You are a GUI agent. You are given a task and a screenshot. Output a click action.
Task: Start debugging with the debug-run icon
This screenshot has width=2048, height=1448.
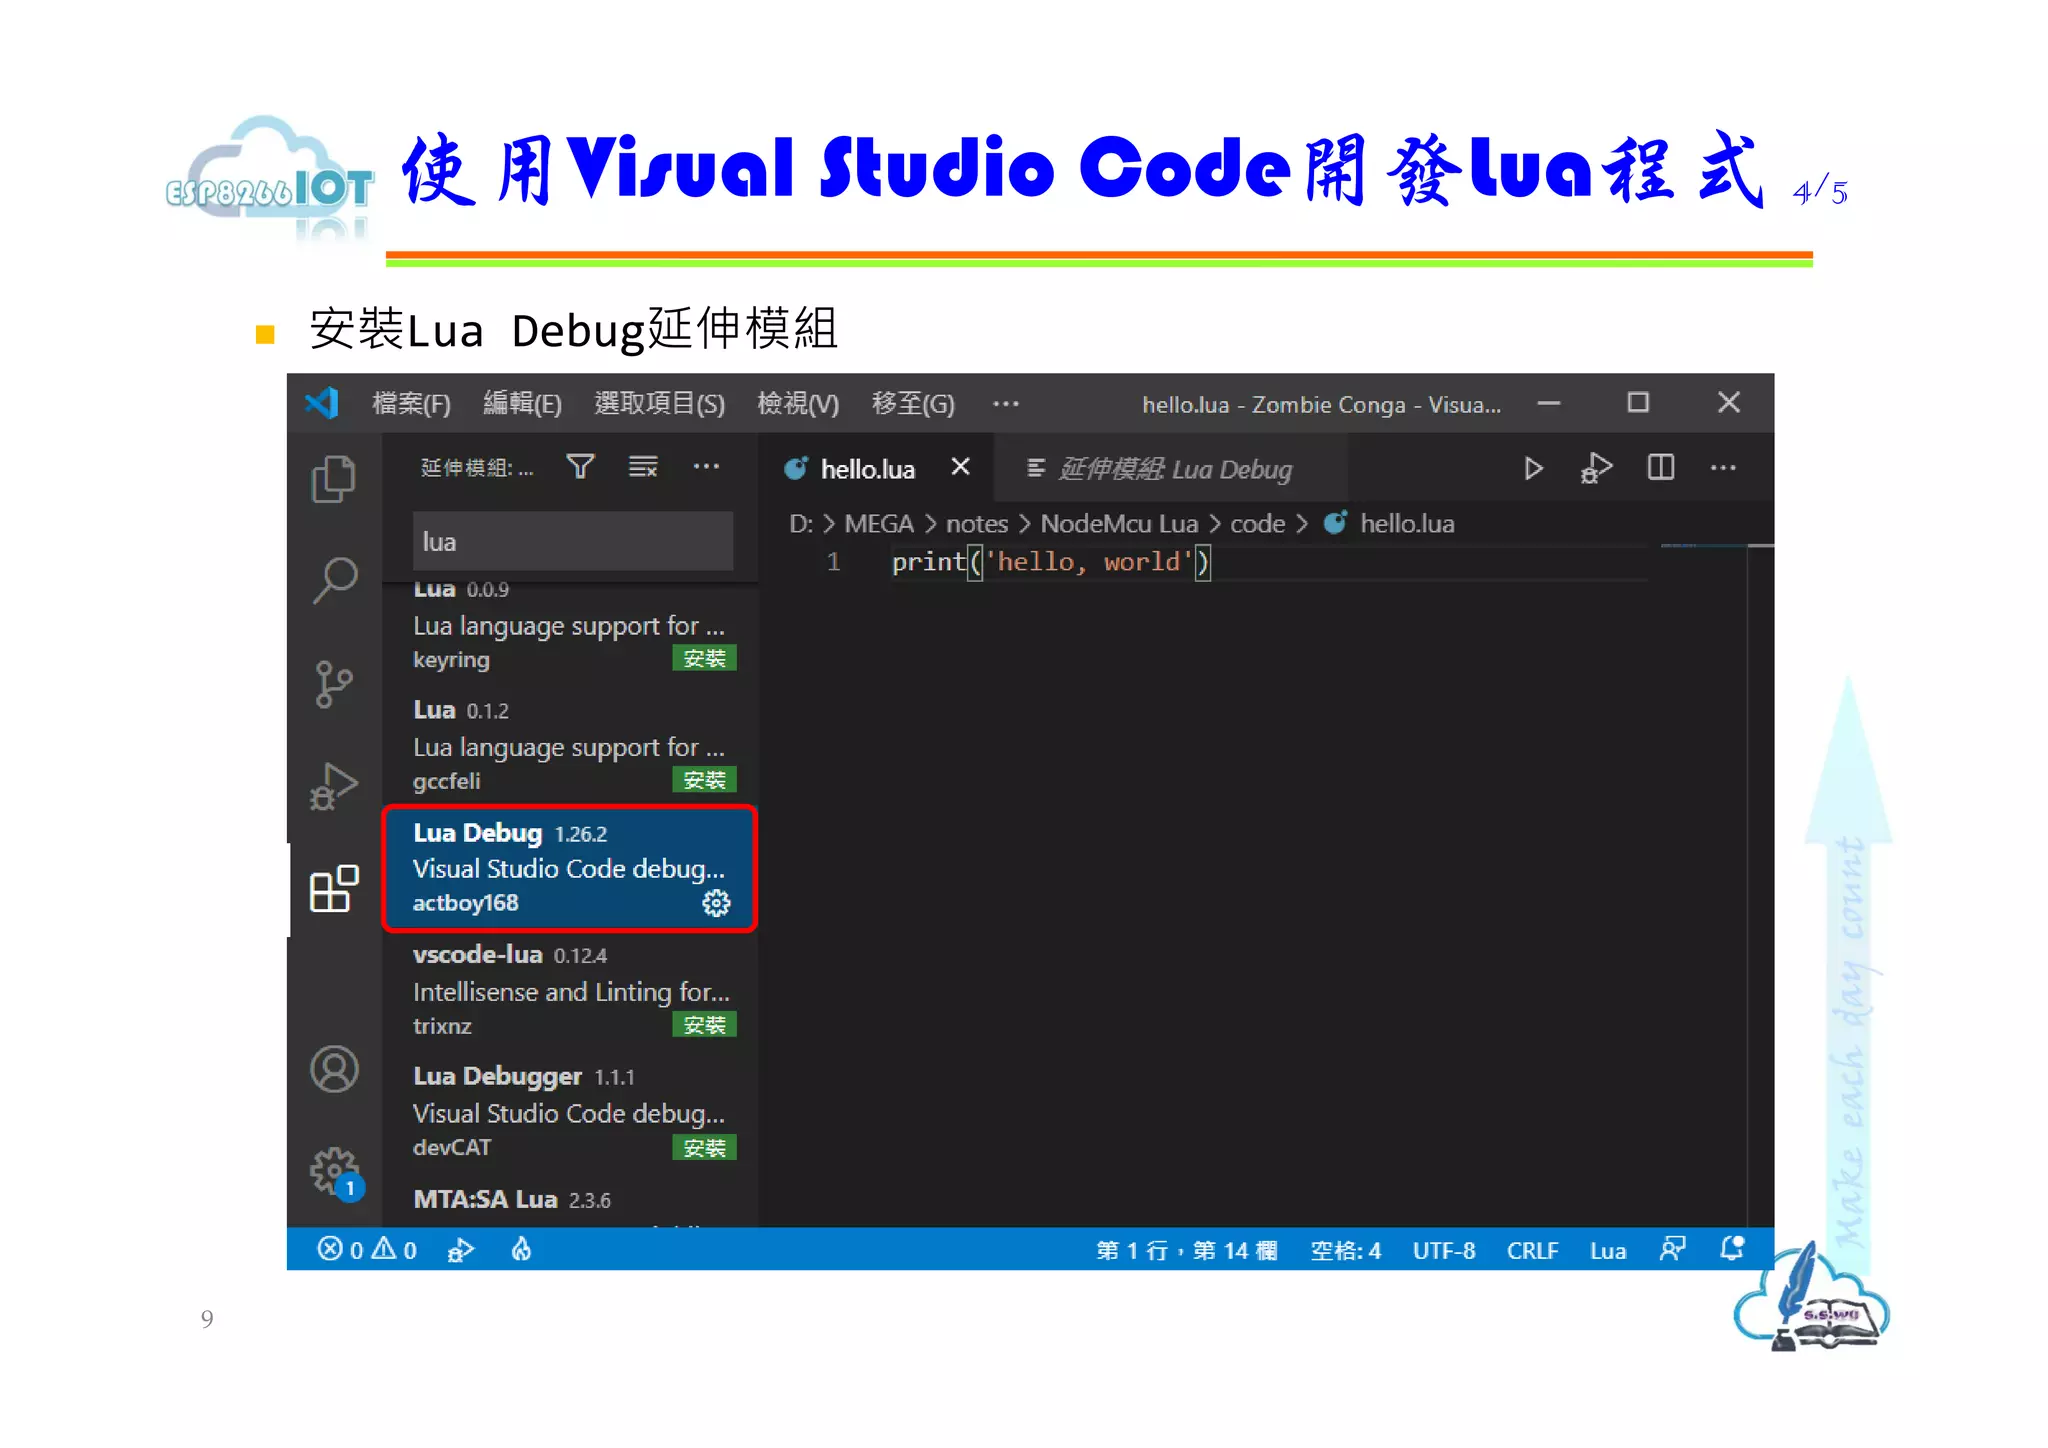coord(1596,468)
